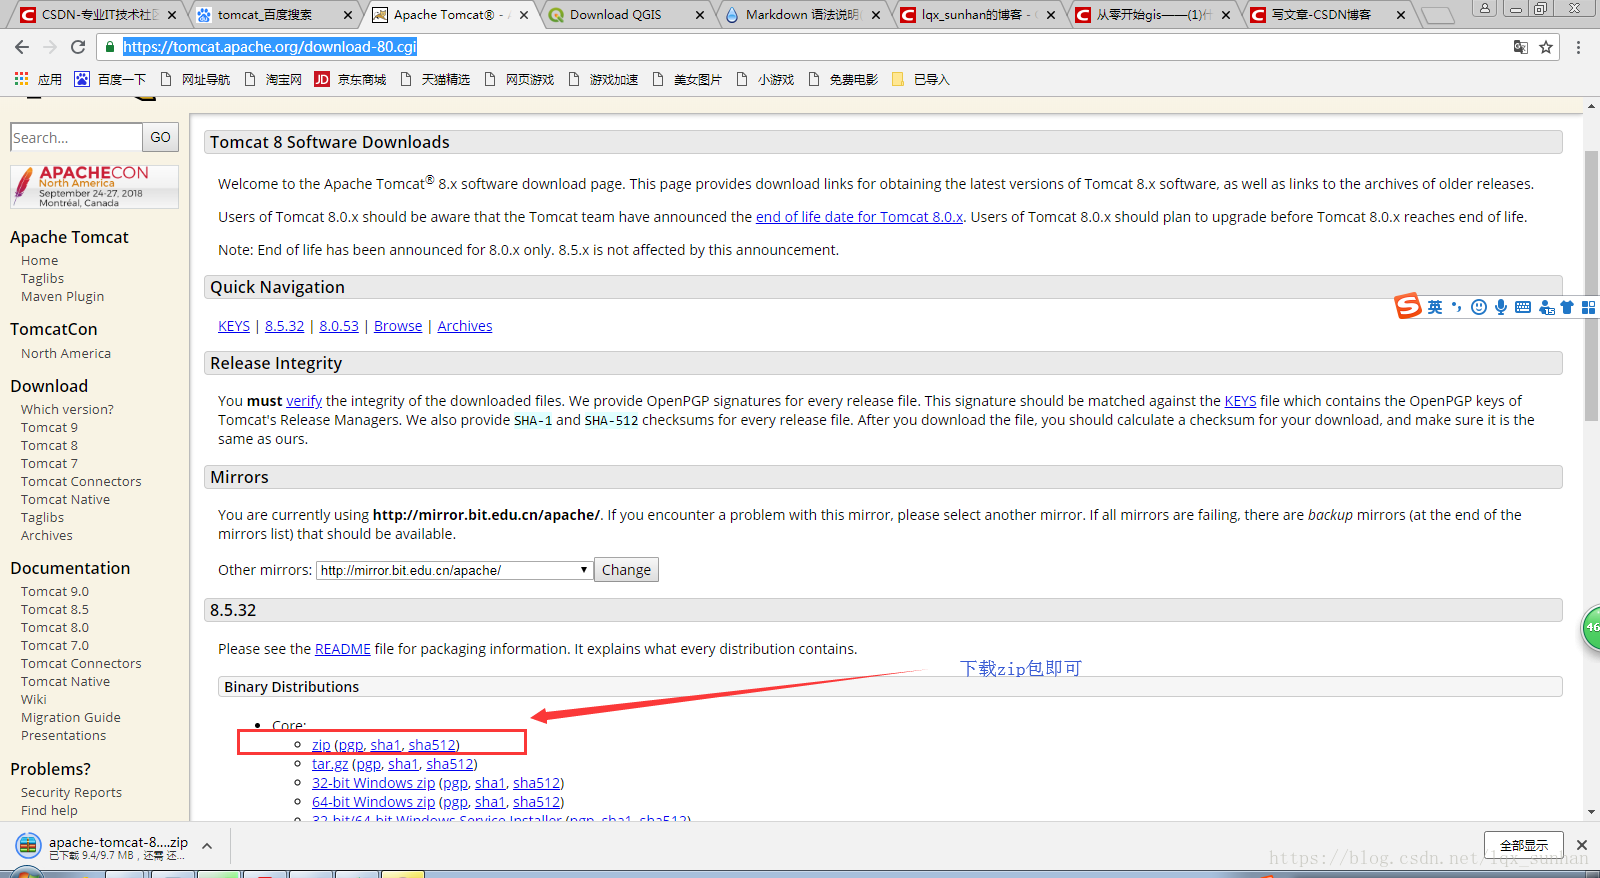The width and height of the screenshot is (1600, 878).
Task: Switch to the CSDN-专业IT技术社区 tab
Action: (98, 15)
